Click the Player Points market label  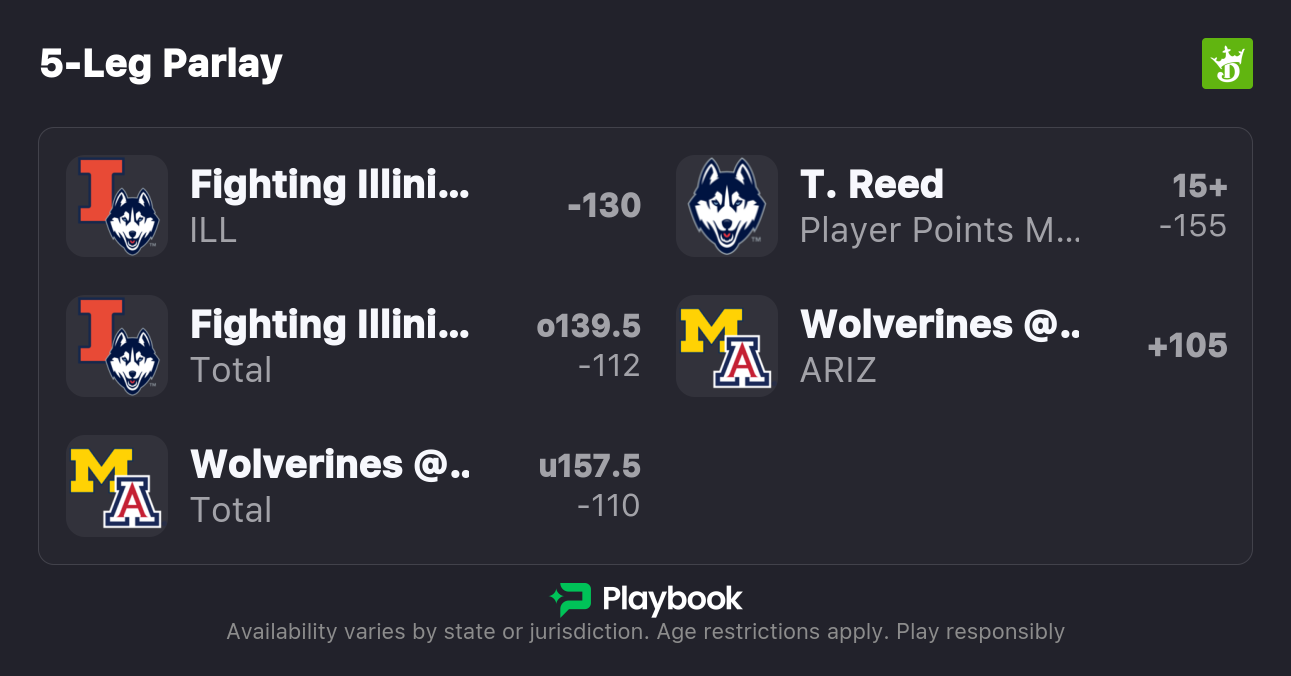point(939,231)
